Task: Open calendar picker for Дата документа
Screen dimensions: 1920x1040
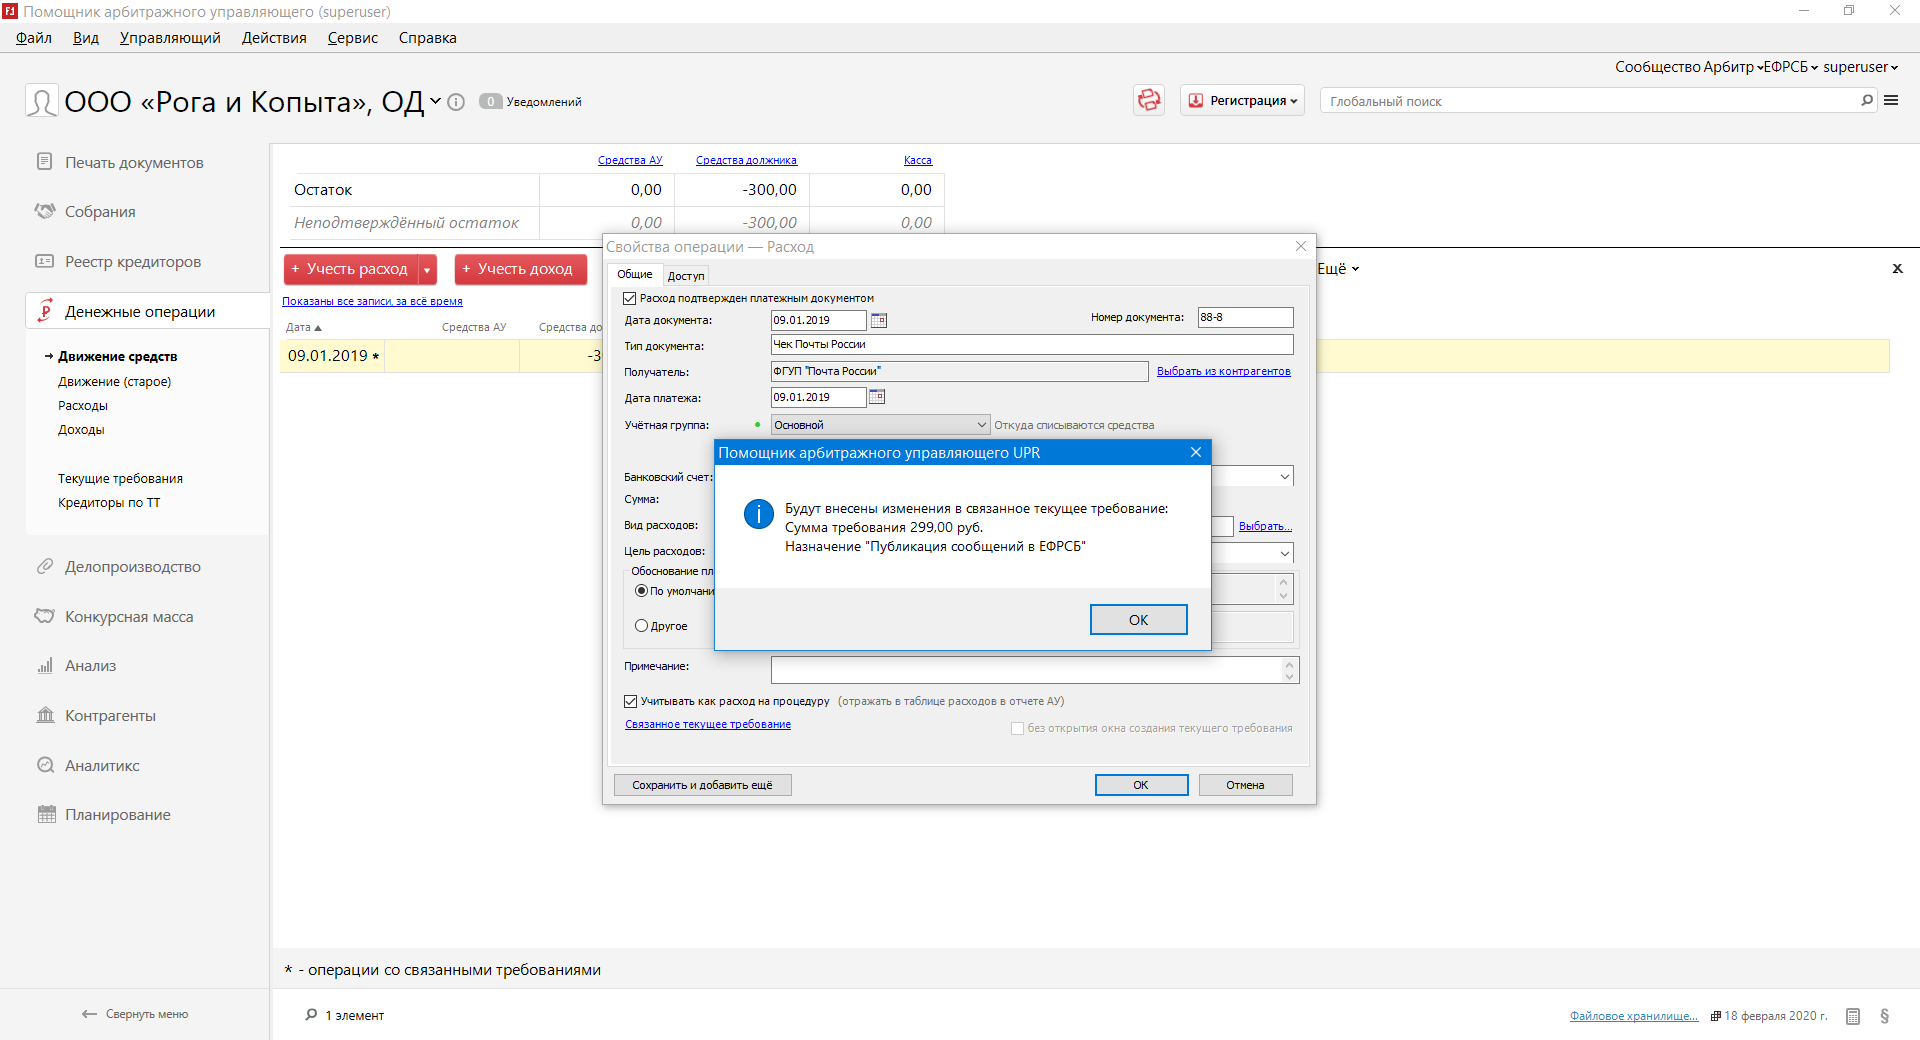Action: [879, 320]
